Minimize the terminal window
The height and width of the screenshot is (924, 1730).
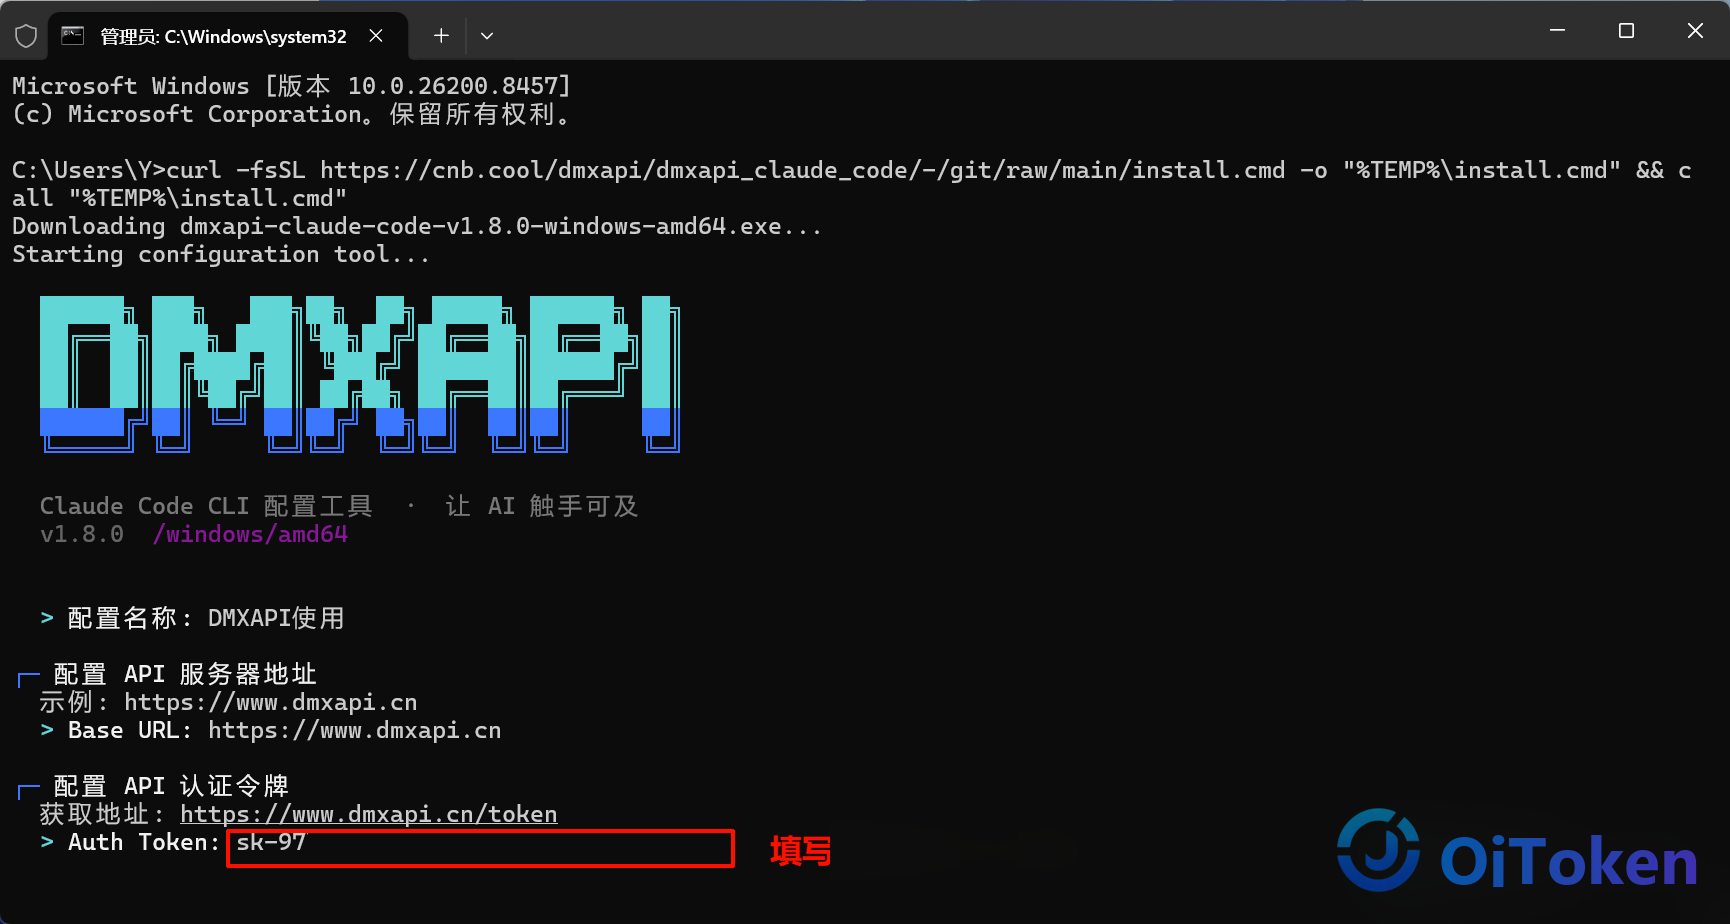pos(1557,31)
